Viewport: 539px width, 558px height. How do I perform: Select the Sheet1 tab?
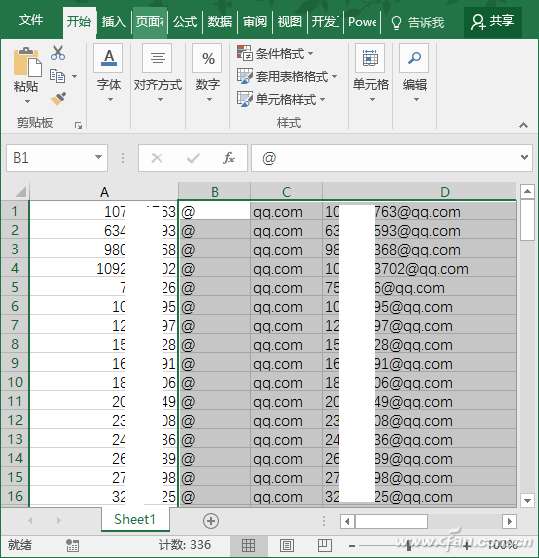coord(135,520)
